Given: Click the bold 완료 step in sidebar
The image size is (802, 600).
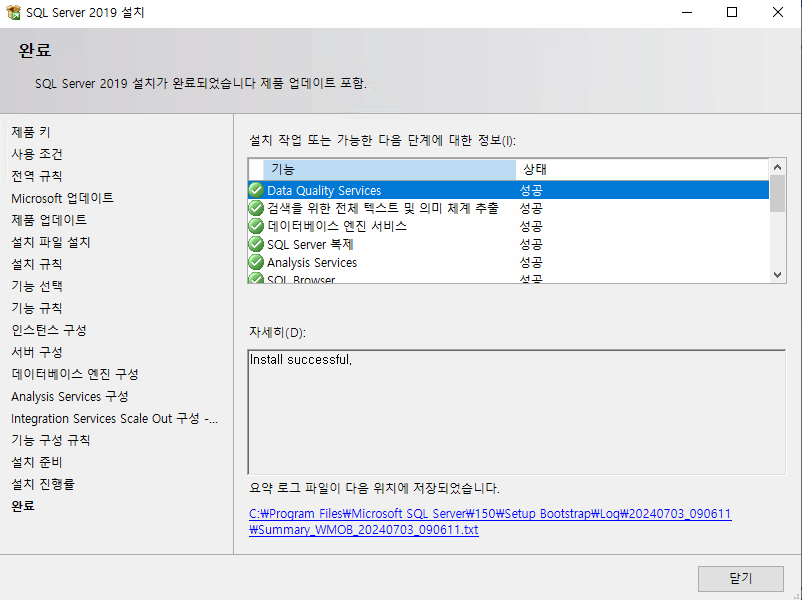Looking at the screenshot, I should (x=23, y=506).
